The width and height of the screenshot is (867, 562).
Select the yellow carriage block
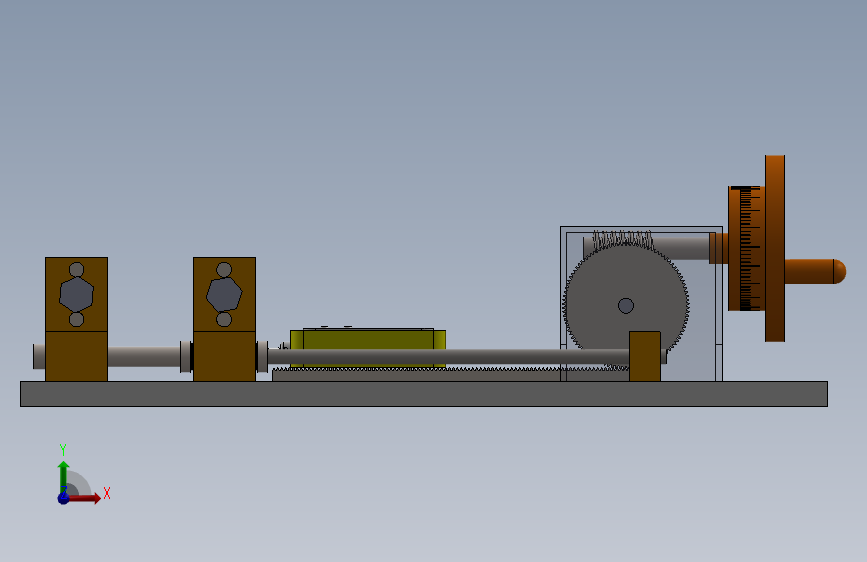click(x=368, y=339)
